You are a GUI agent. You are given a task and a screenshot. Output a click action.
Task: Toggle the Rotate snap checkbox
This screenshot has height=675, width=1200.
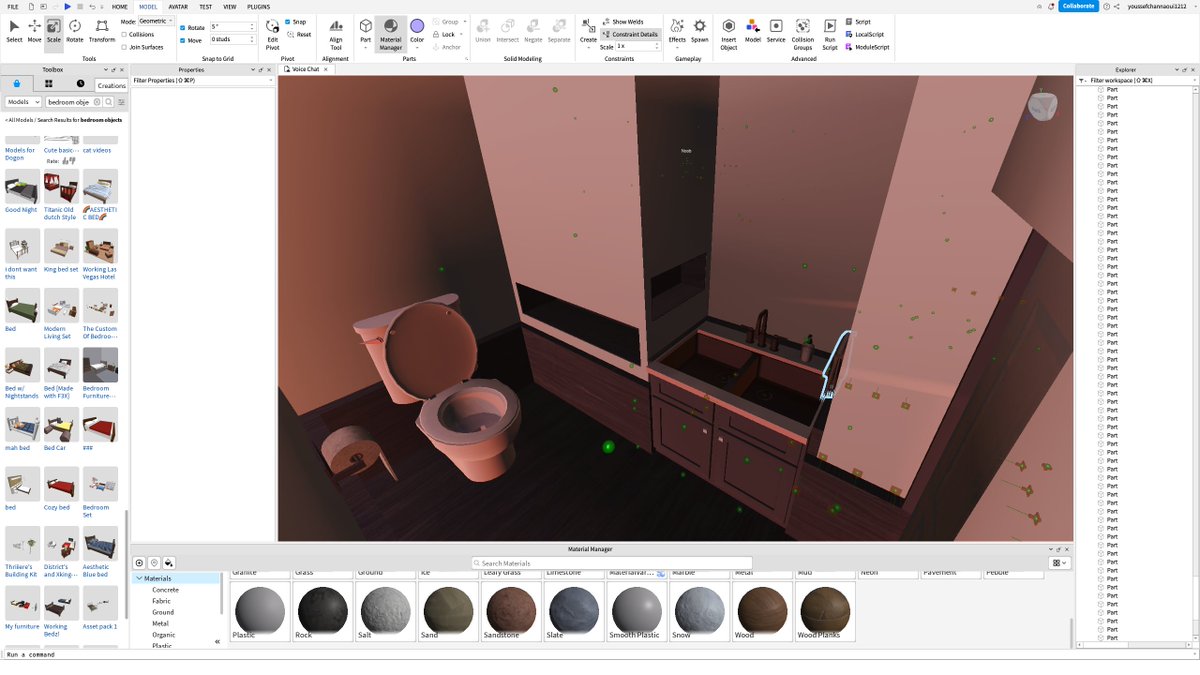(183, 27)
